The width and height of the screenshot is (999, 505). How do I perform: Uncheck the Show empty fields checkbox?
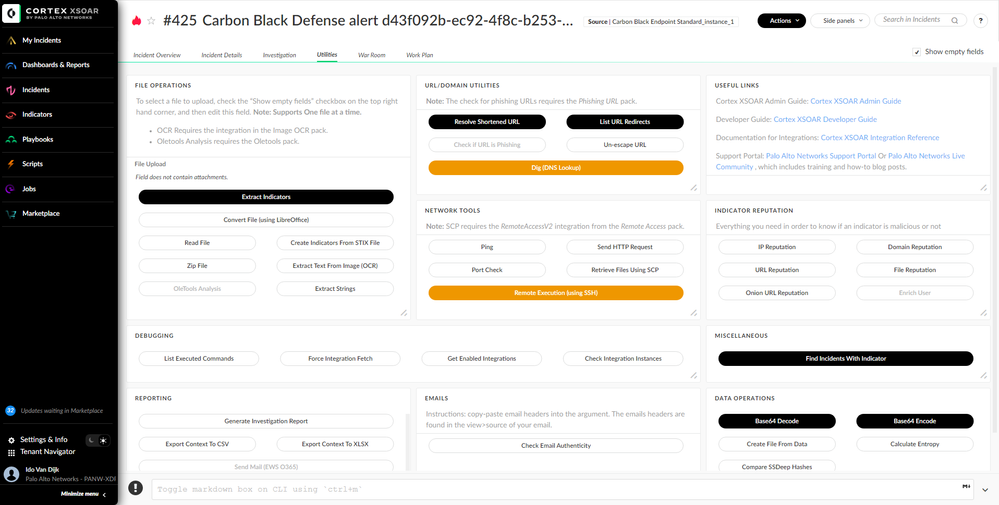pyautogui.click(x=917, y=52)
